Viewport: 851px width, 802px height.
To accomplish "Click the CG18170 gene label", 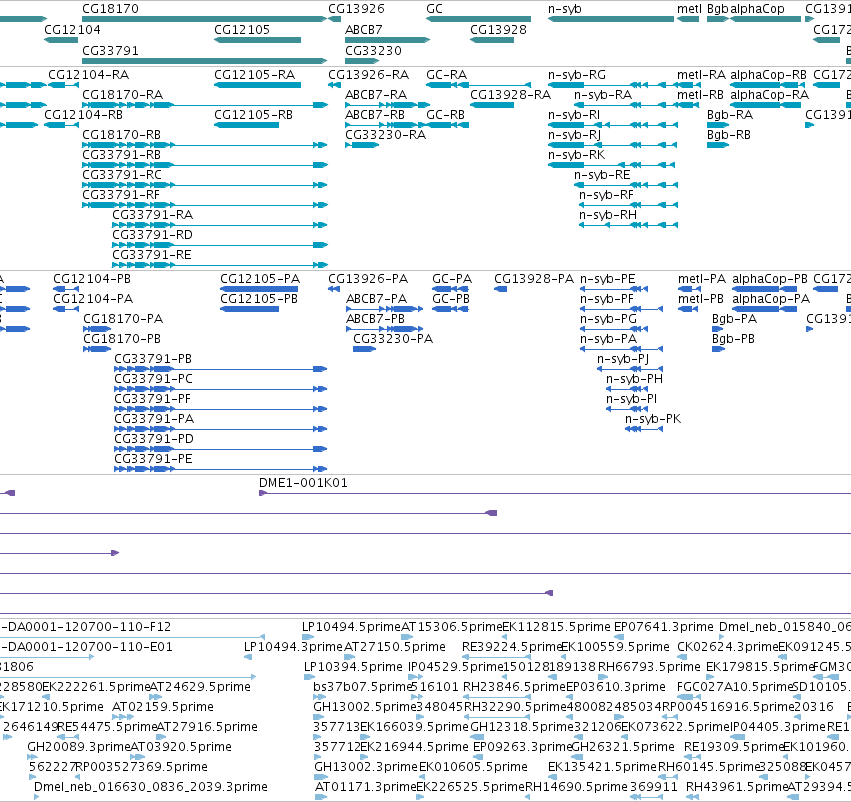I will (110, 9).
